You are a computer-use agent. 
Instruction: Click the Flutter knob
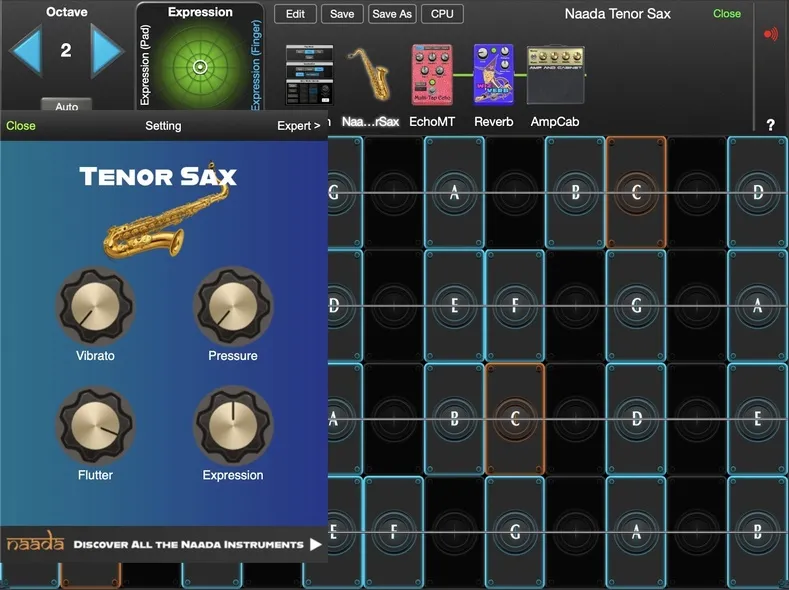point(95,426)
